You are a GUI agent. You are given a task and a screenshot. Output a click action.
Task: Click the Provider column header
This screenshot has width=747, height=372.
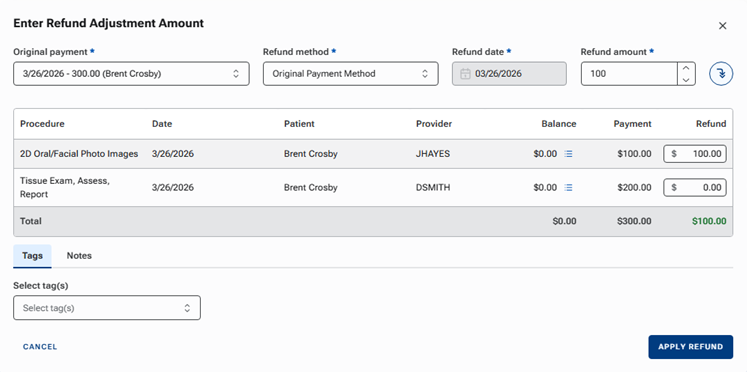coord(434,124)
